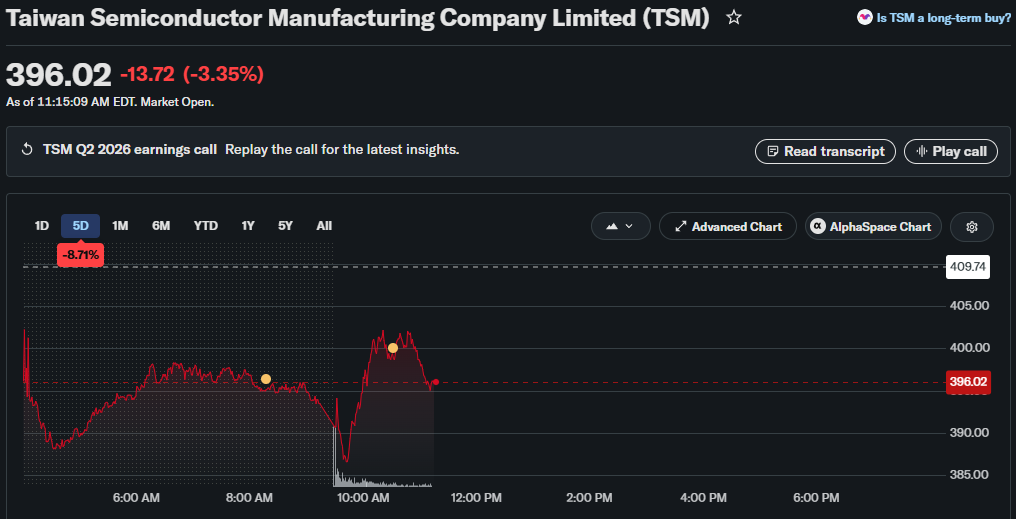Click the orange event marker near 10:30 AM
This screenshot has width=1016, height=519.
(393, 348)
